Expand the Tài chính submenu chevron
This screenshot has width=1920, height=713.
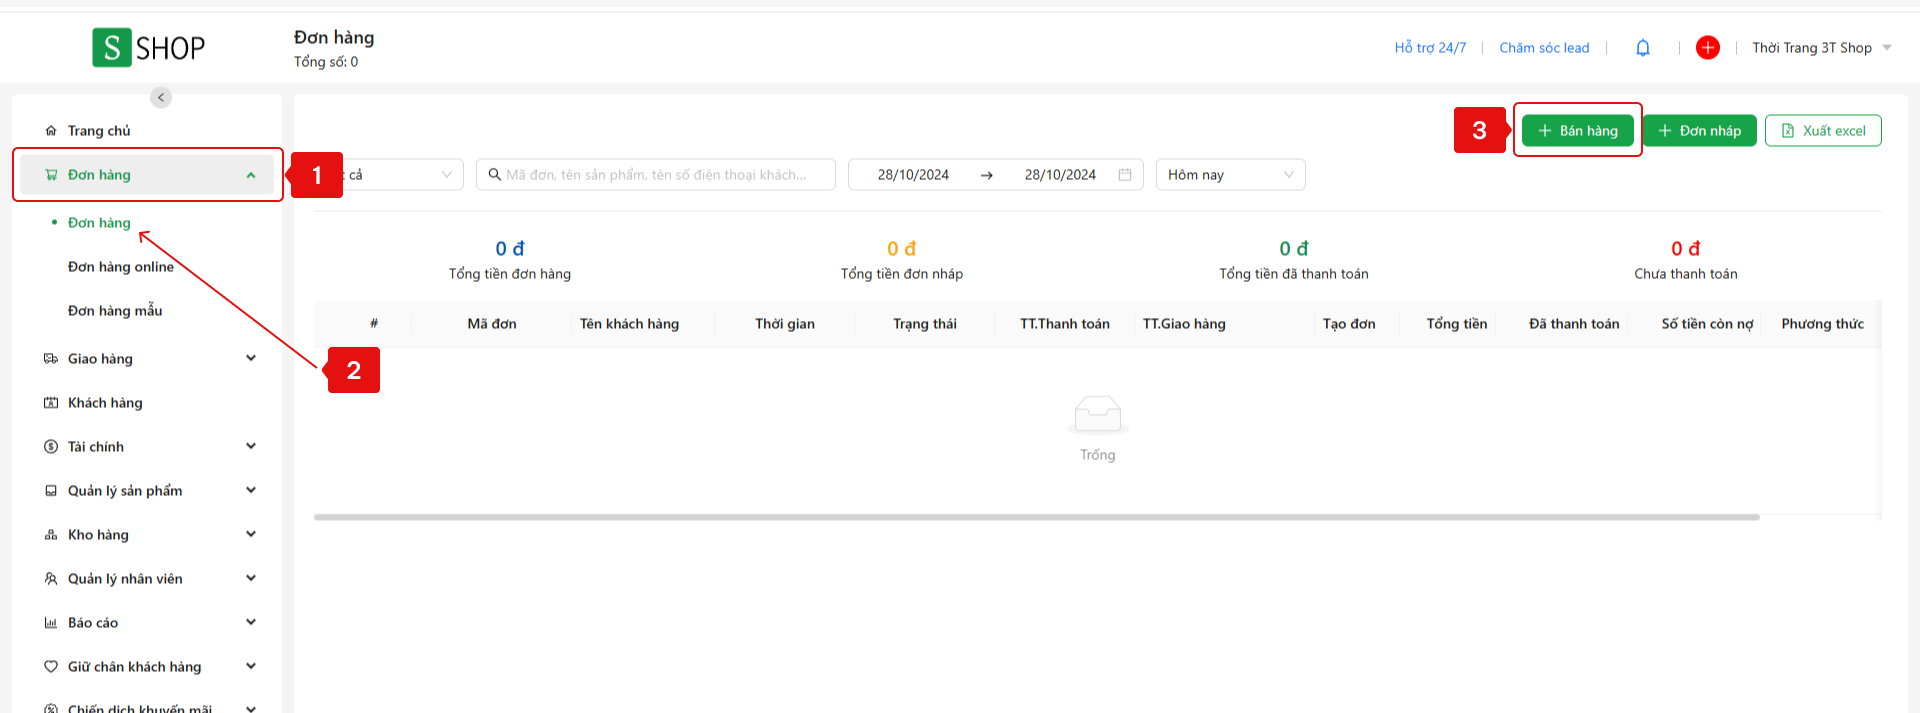click(x=251, y=446)
